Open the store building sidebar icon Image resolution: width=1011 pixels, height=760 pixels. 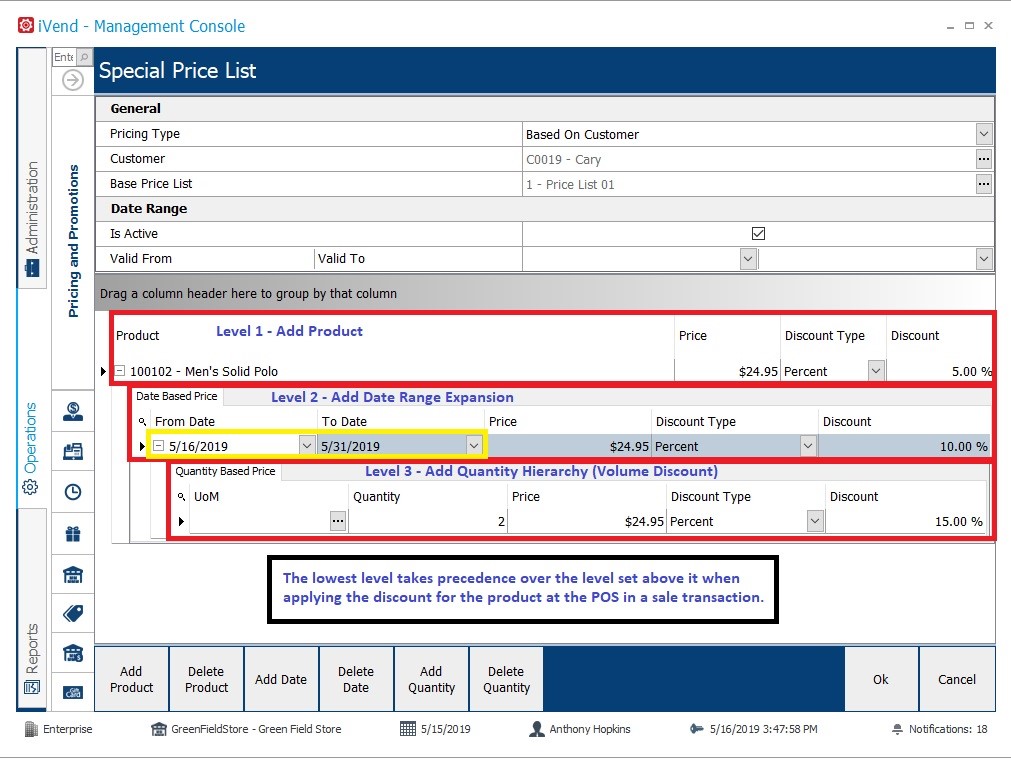(73, 574)
